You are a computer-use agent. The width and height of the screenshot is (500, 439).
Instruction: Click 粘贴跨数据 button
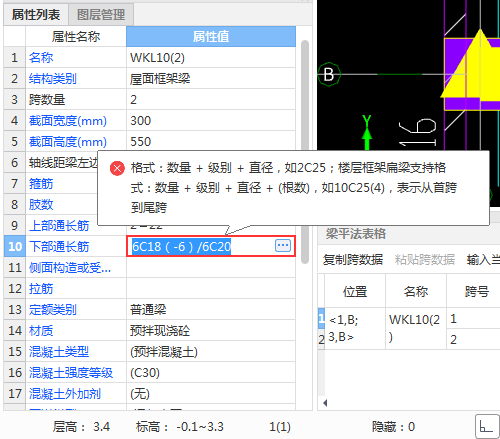point(425,259)
